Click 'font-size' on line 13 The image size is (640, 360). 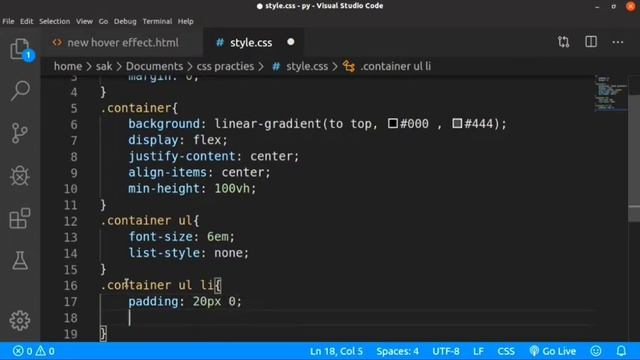[x=160, y=236]
